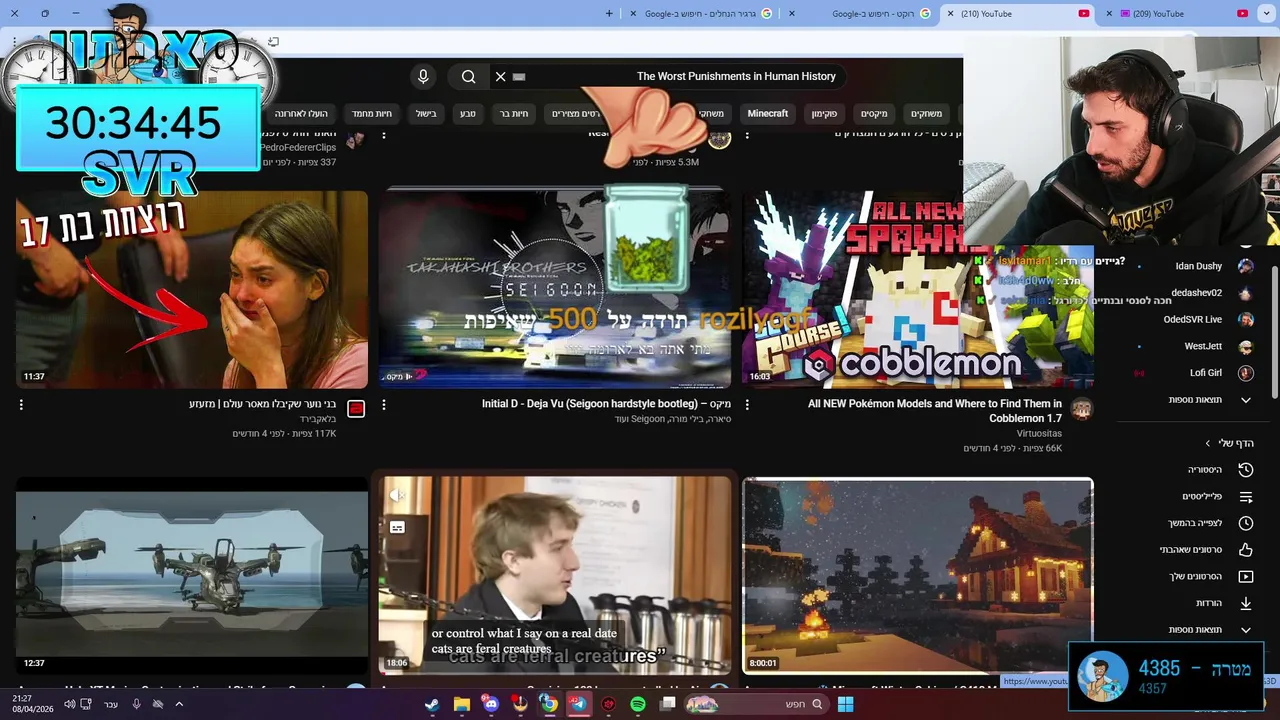The image size is (1280, 720).
Task: Open options menu for בני נוער video
Action: (21, 405)
